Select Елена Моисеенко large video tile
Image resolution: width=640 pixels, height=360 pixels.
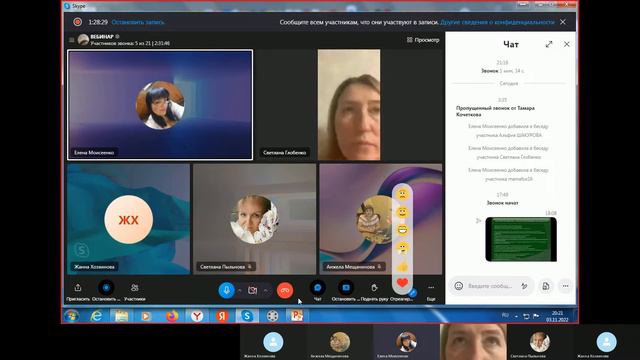(x=160, y=105)
